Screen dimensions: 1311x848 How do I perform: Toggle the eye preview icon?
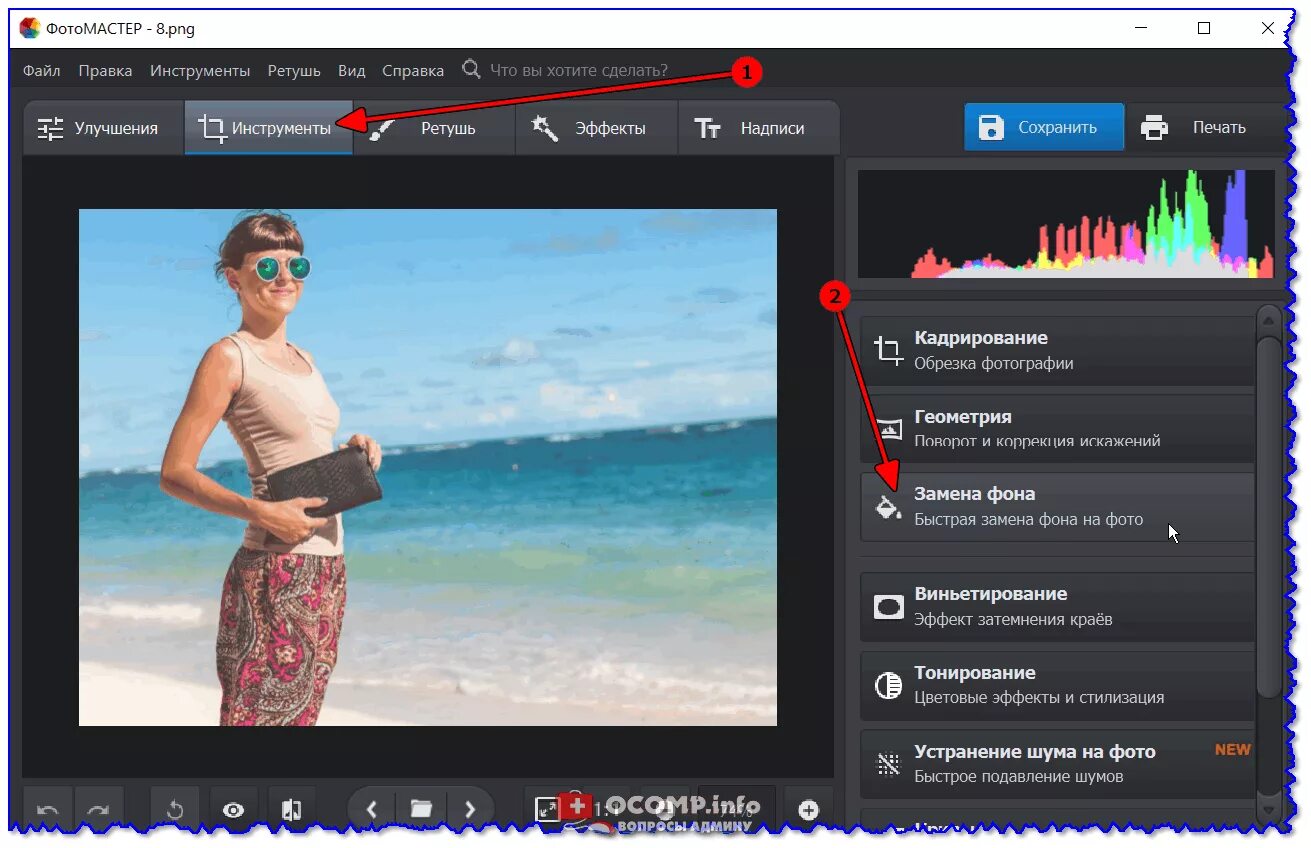(234, 809)
